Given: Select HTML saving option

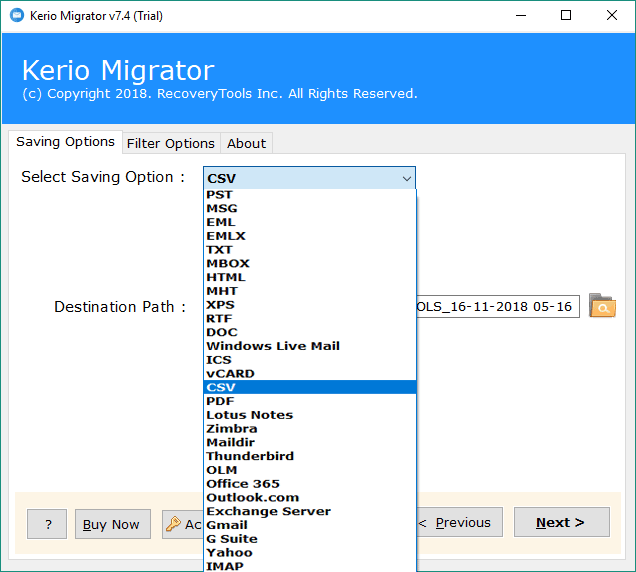Looking at the screenshot, I should [310, 277].
